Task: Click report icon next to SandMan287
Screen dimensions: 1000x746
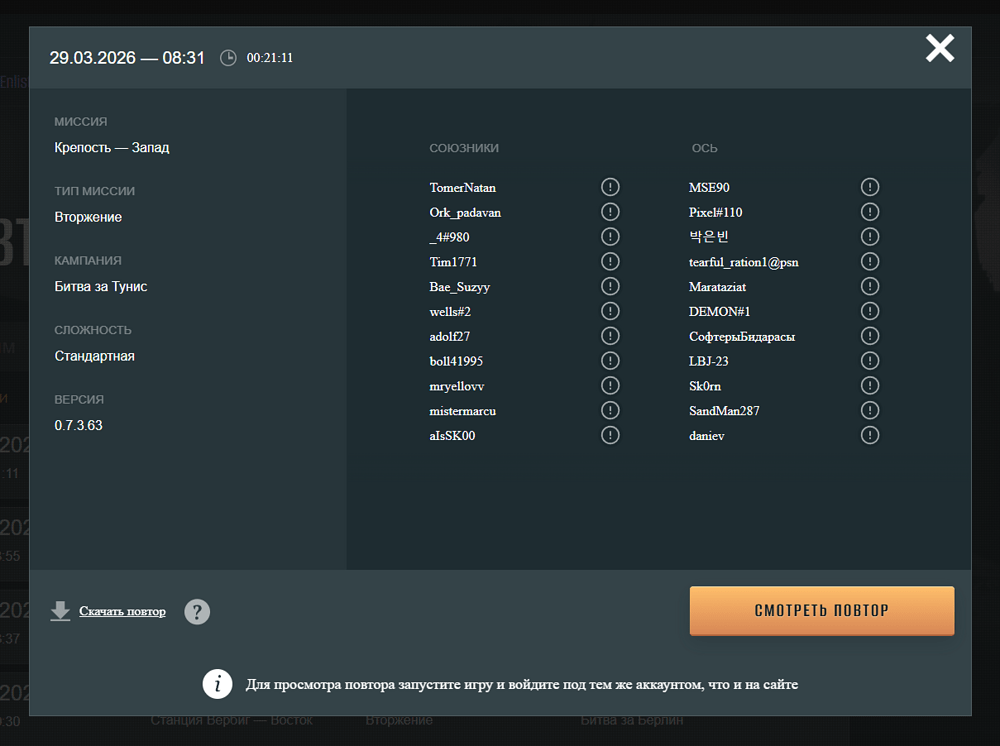Action: click(870, 410)
